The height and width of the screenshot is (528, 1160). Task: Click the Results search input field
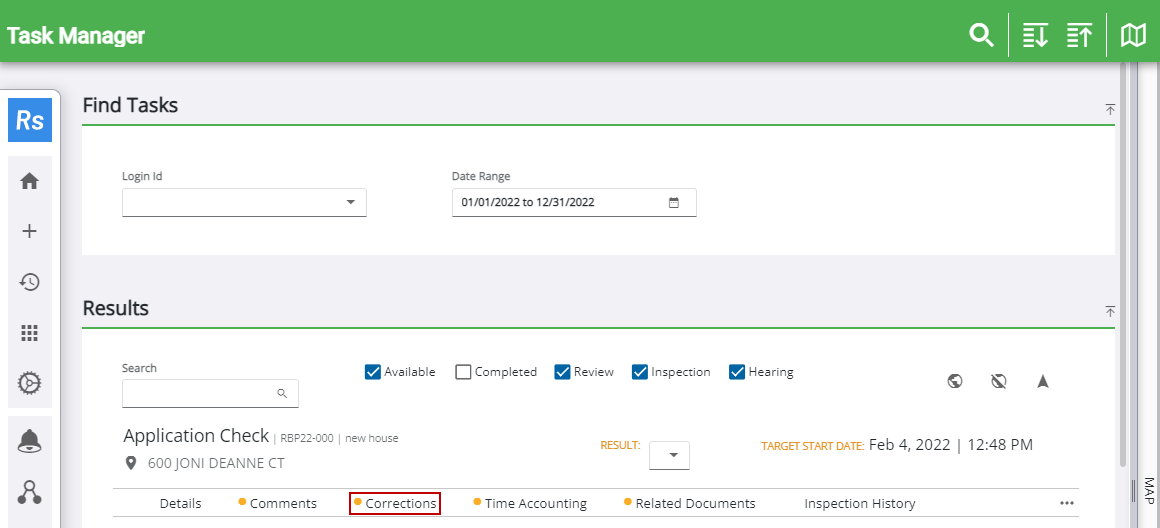pos(200,394)
